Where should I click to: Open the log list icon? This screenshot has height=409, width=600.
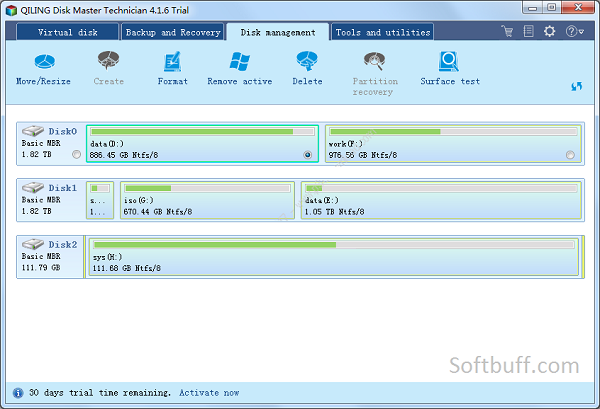click(528, 31)
